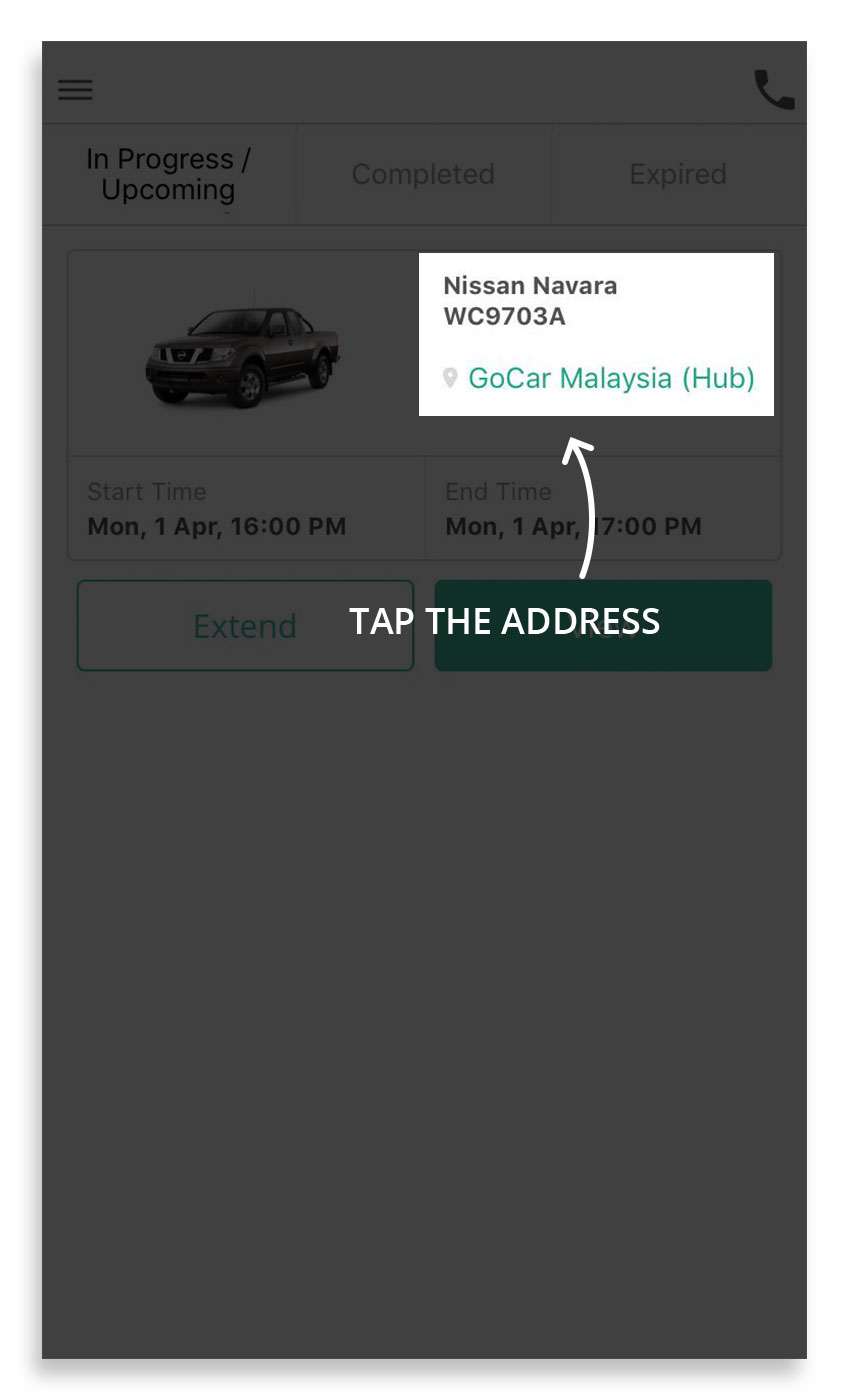Open the hamburger menu
The width and height of the screenshot is (850, 1400).
75,90
